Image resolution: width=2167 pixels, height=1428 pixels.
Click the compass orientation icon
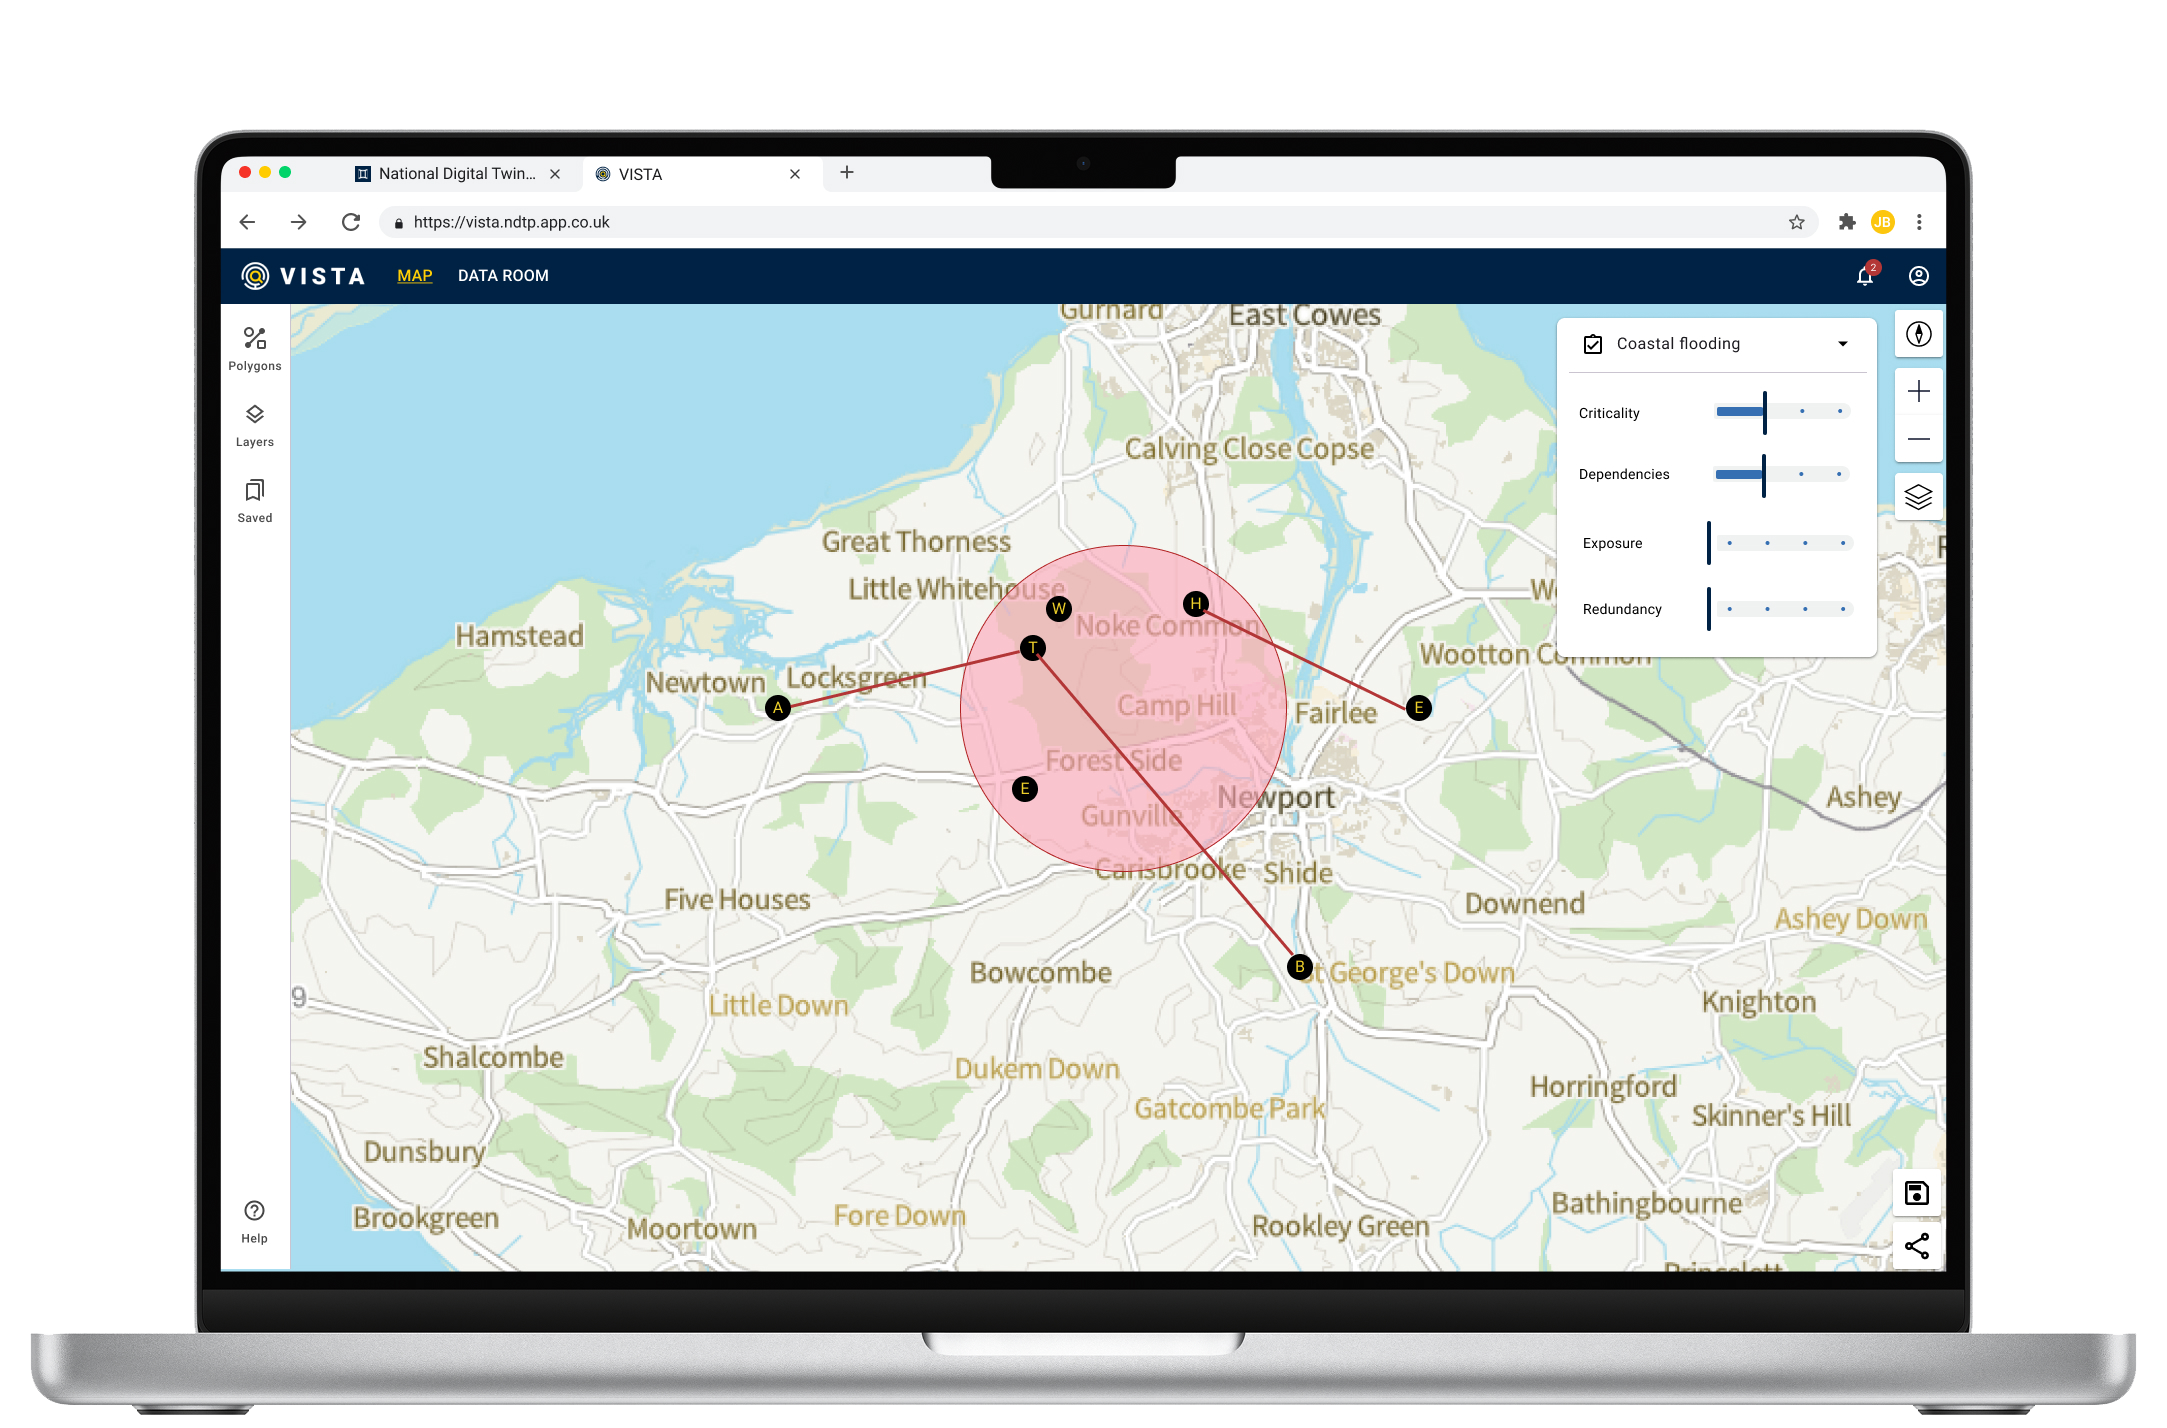pos(1917,334)
